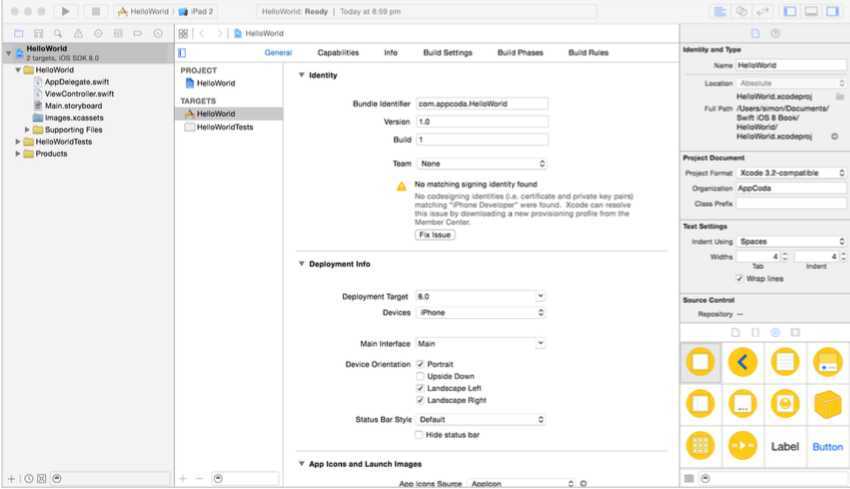Open the Project navigator folder icon

(19, 34)
